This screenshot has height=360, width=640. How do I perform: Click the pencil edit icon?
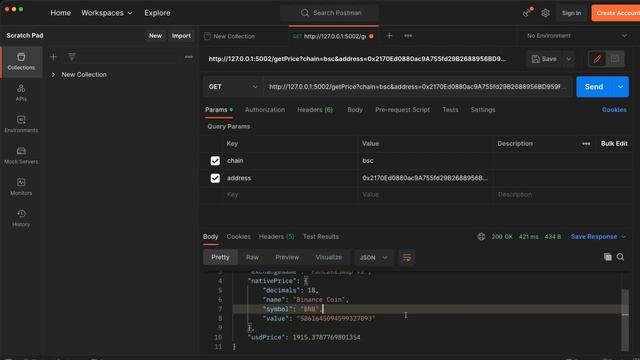tap(597, 59)
